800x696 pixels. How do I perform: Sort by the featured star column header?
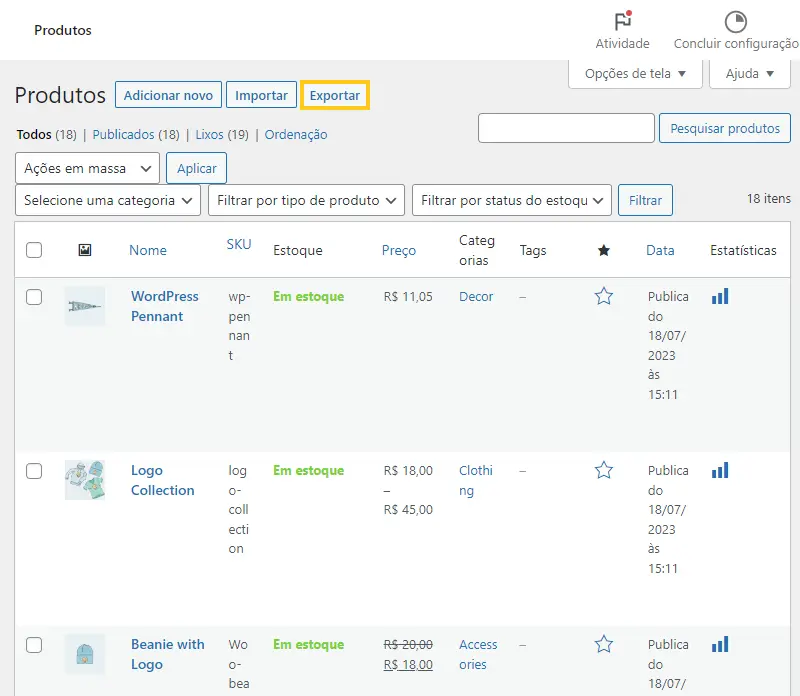604,251
